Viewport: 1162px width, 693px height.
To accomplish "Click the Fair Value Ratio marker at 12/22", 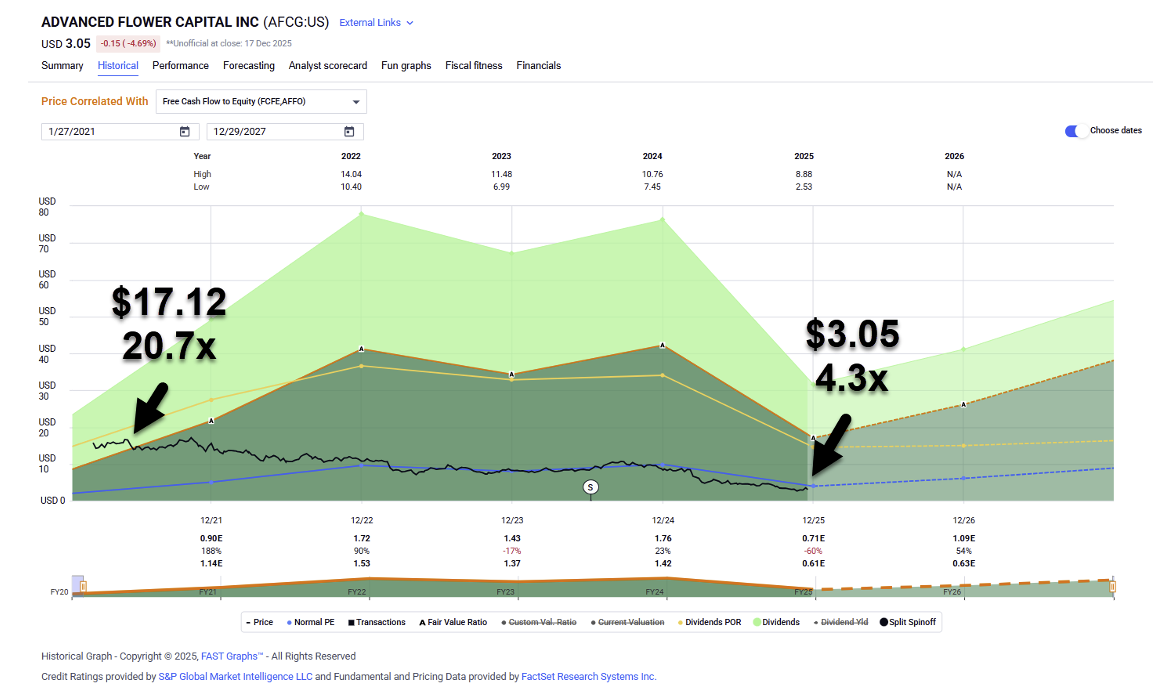I will coord(361,348).
